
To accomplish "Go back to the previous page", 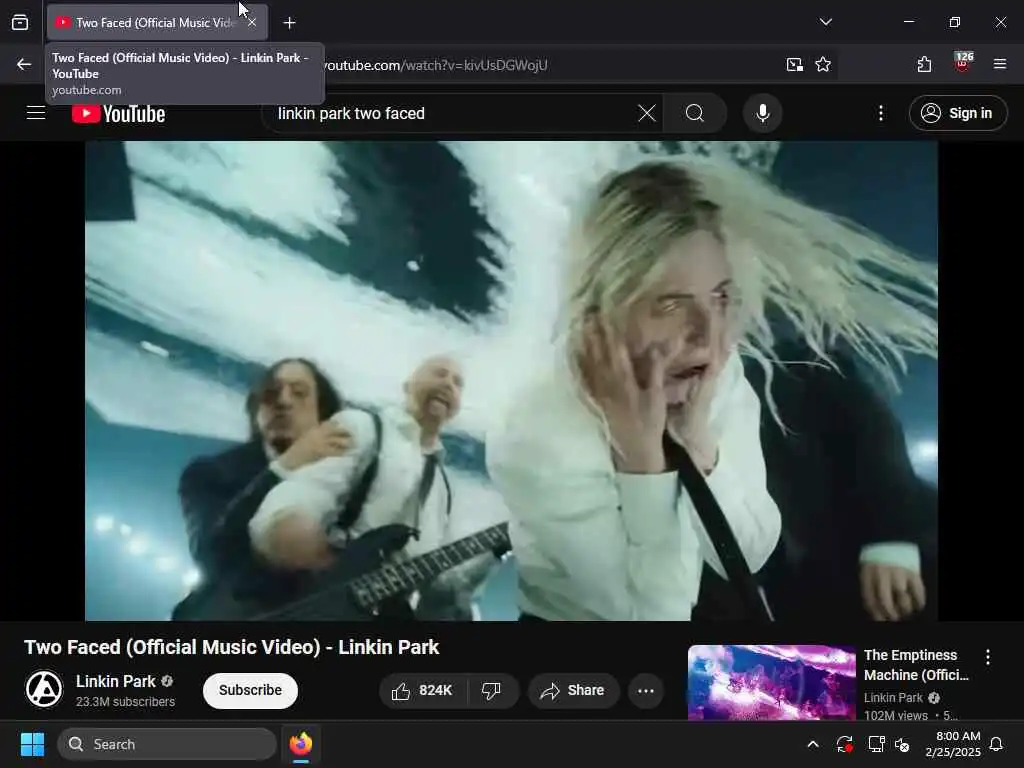I will (24, 64).
